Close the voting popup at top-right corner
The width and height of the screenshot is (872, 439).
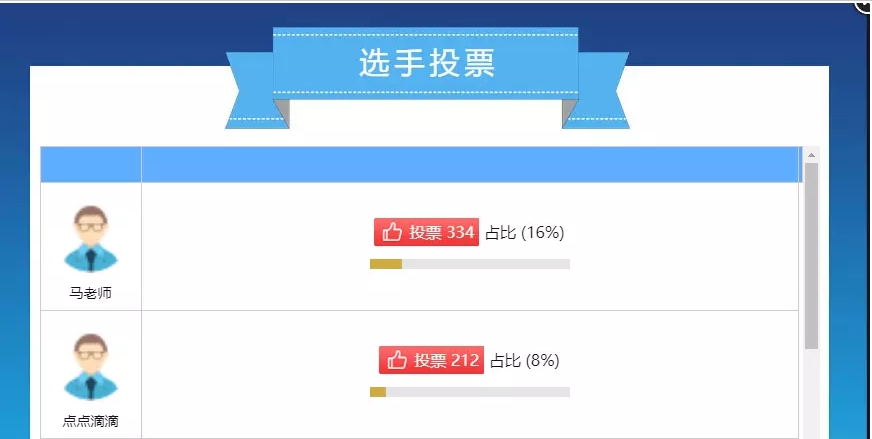coord(864,5)
